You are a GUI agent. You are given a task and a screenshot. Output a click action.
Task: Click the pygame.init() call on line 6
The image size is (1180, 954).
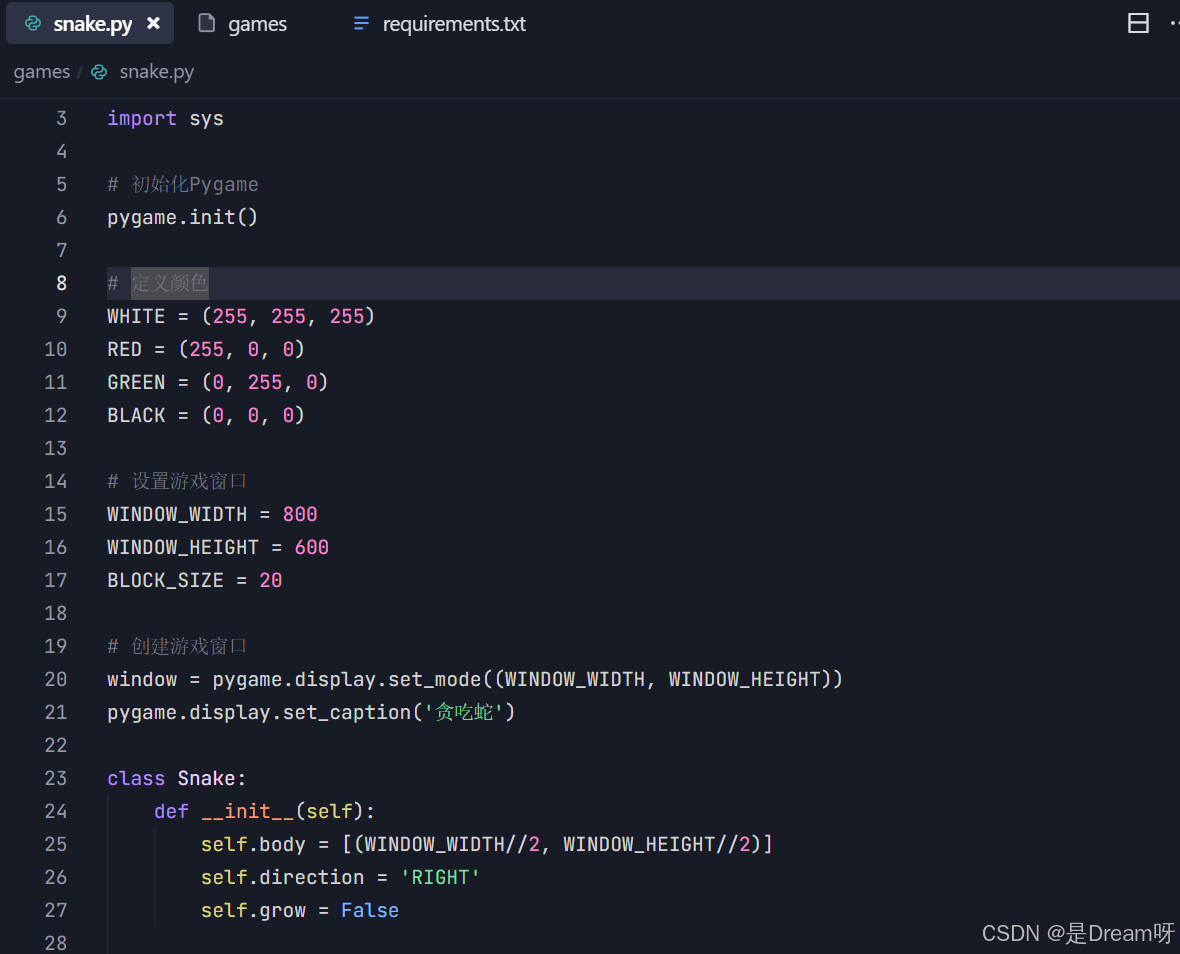point(182,217)
